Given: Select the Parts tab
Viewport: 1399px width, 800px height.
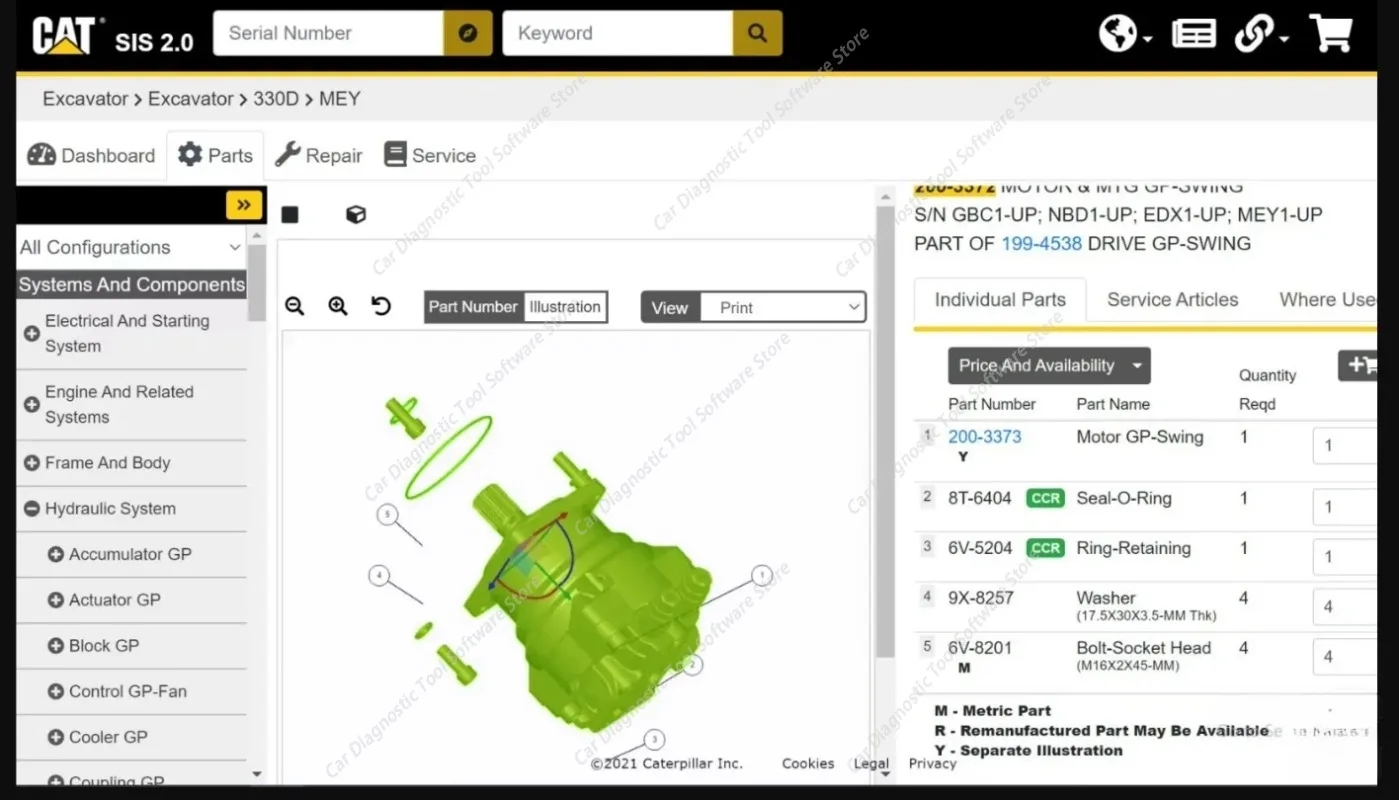Looking at the screenshot, I should 215,155.
